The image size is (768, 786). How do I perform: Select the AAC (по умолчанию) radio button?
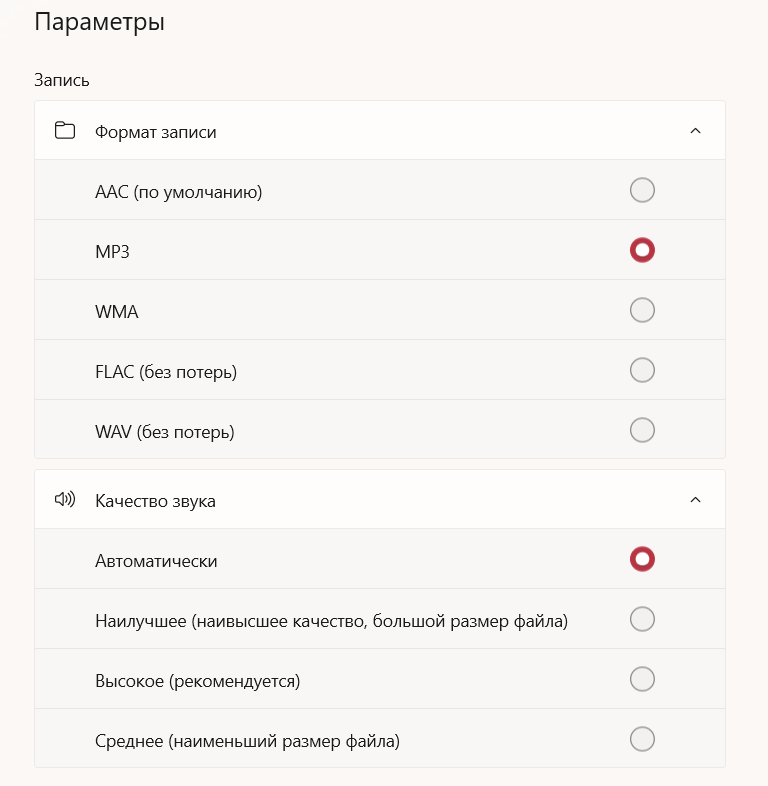coord(642,190)
